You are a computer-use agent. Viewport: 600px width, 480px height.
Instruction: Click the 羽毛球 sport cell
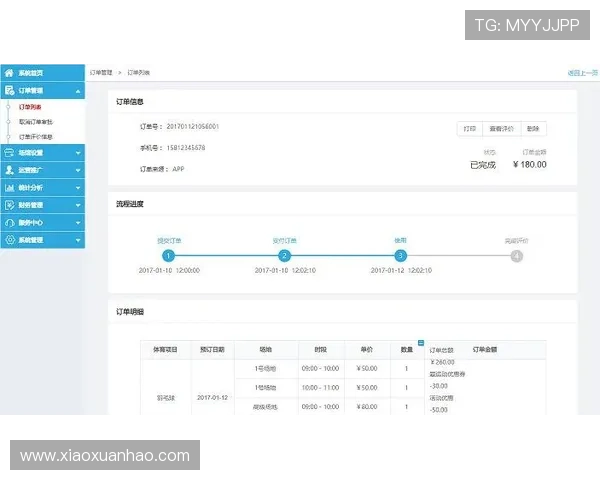tap(166, 398)
